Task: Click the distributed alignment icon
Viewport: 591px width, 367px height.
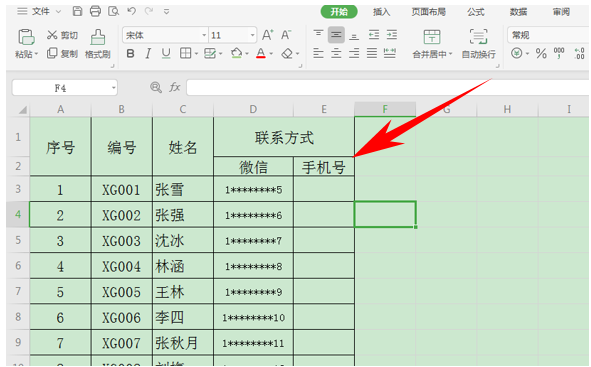Action: click(390, 53)
